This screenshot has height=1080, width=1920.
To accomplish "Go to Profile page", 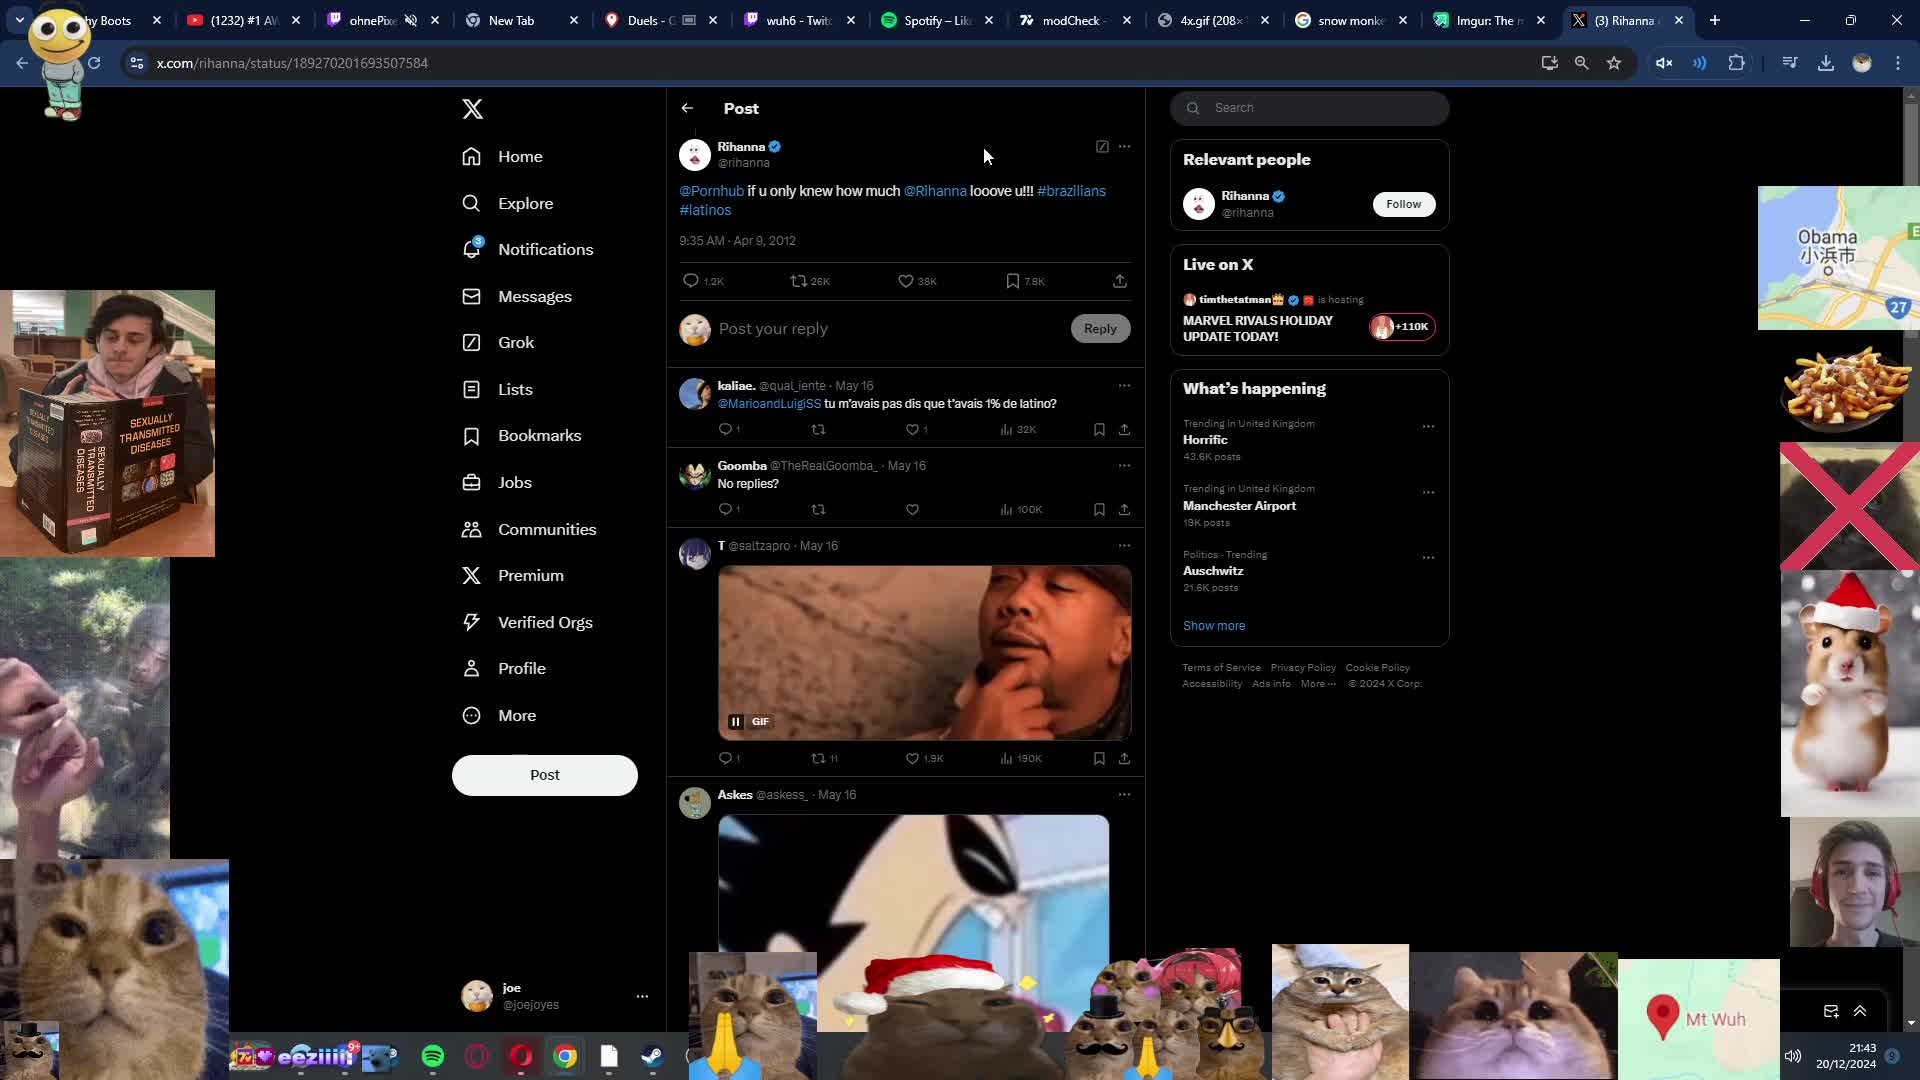I will (504, 669).
